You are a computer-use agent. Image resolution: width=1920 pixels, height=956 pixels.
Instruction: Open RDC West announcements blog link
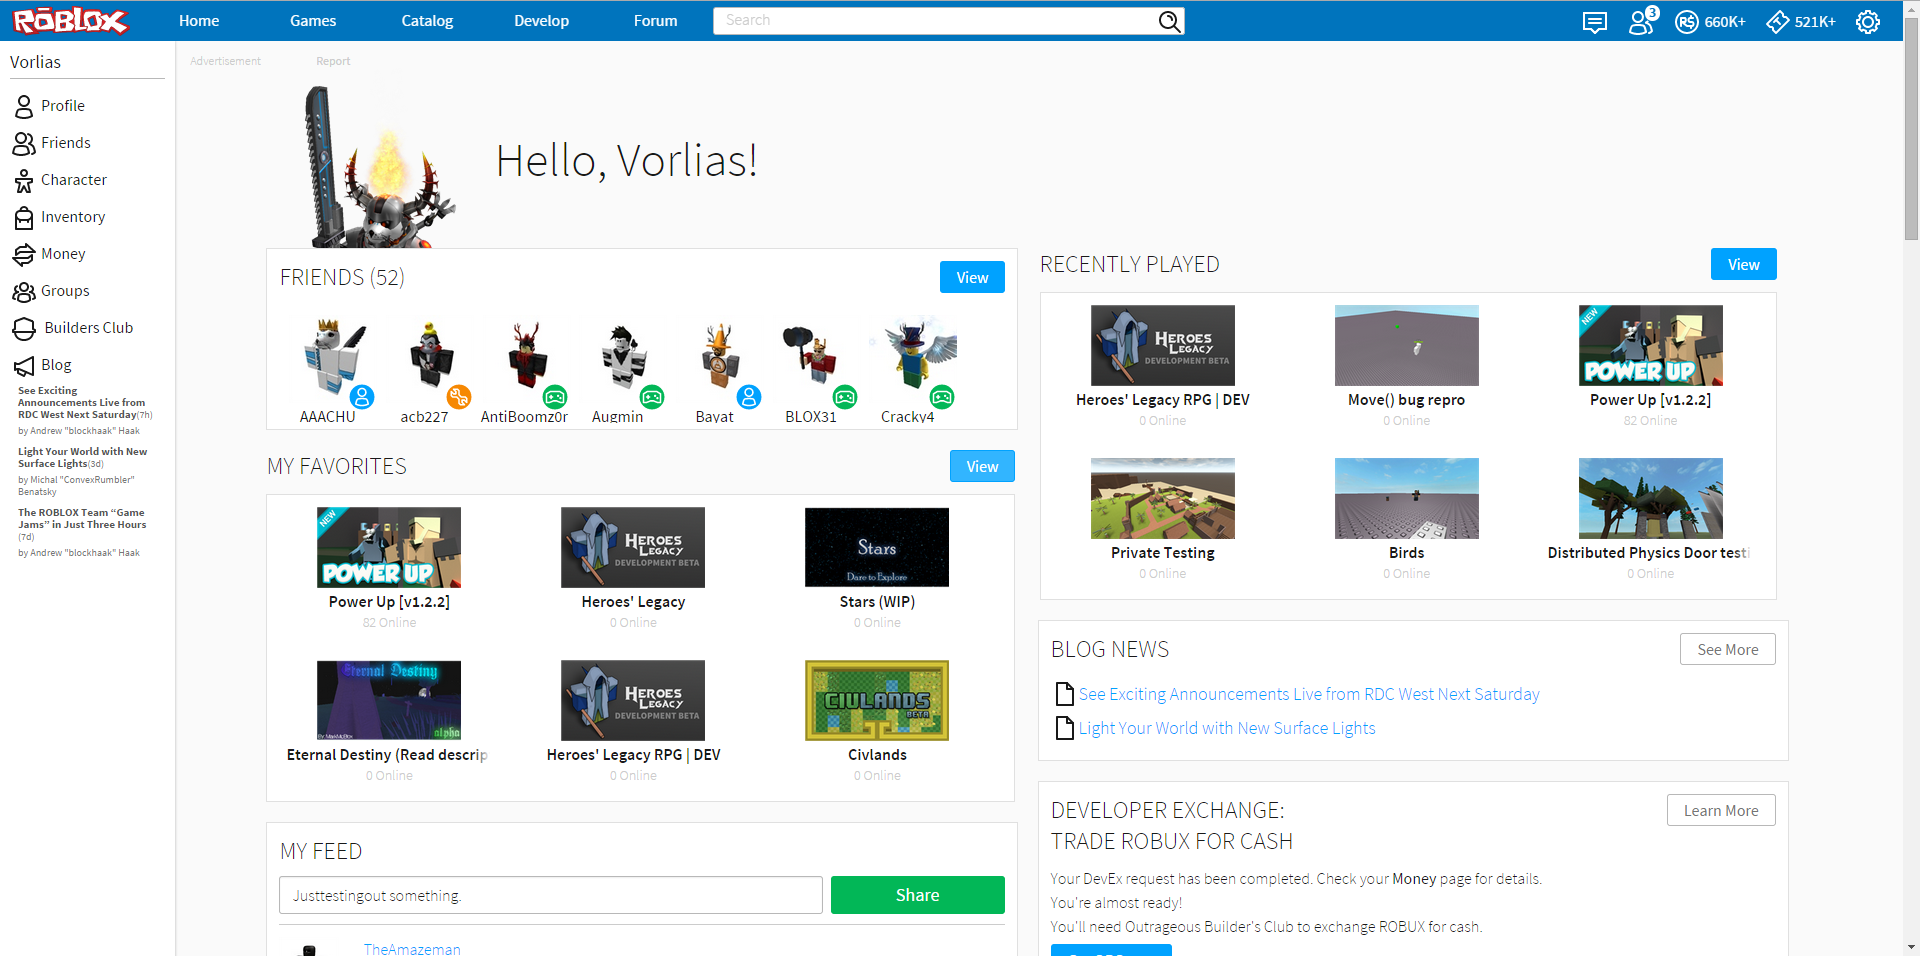click(1309, 694)
